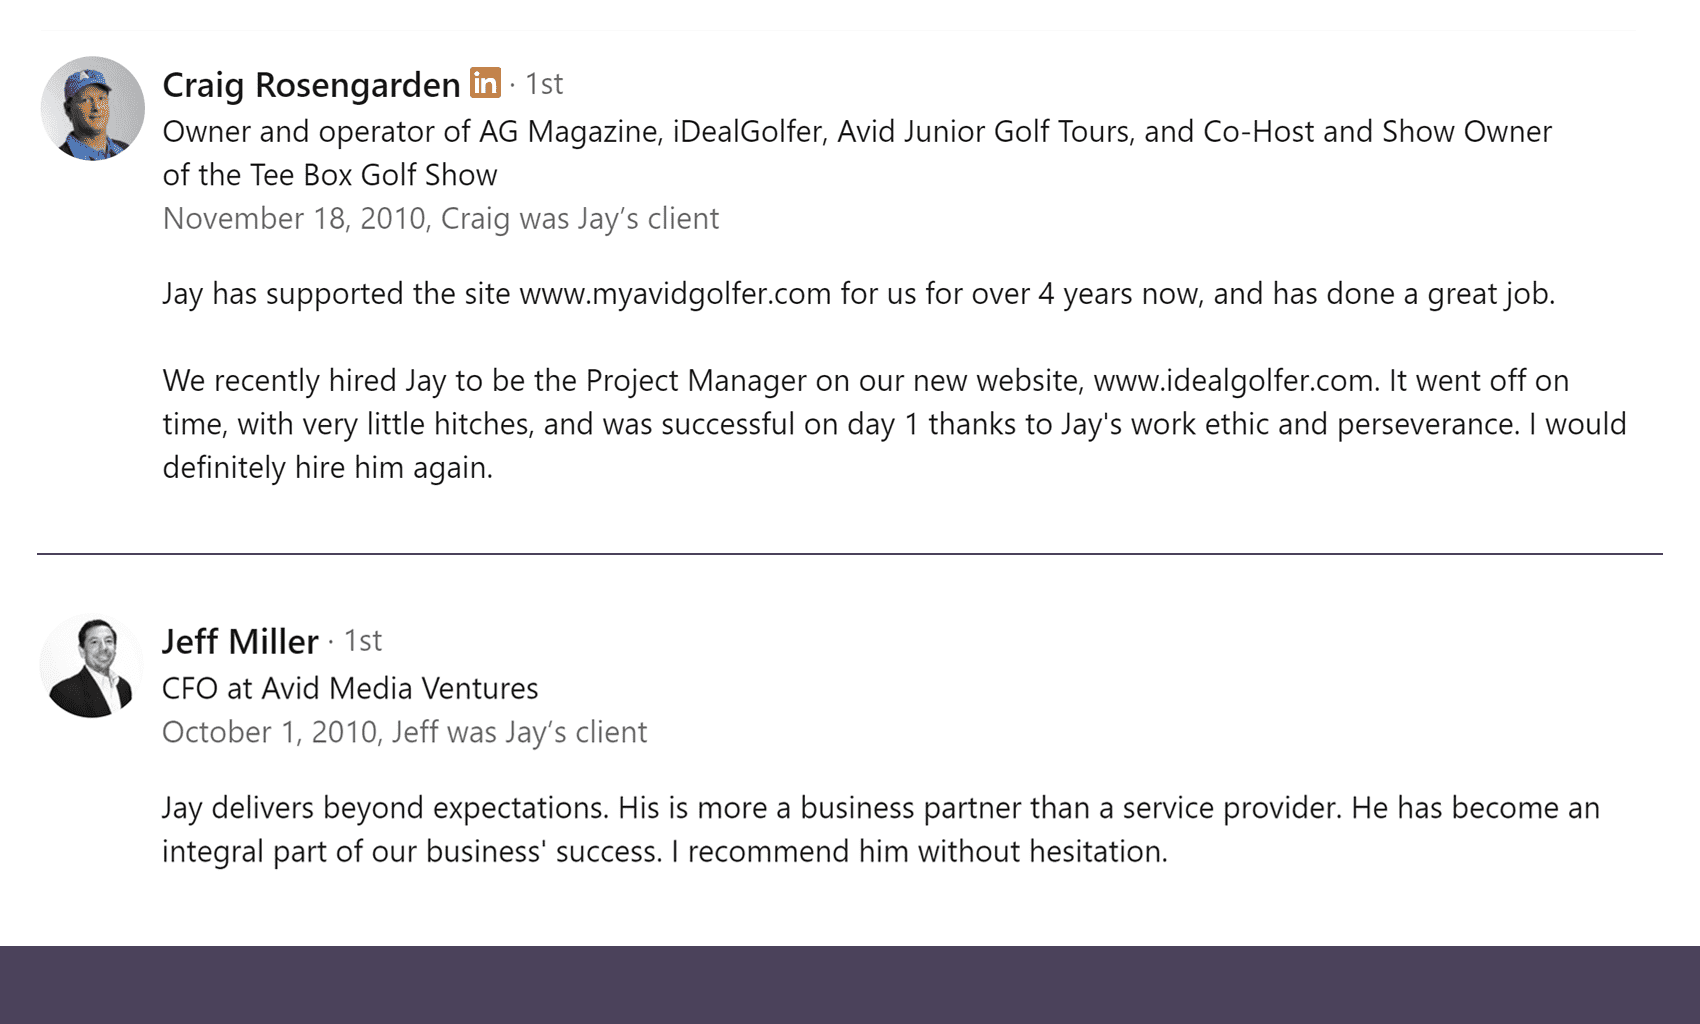
Task: Click 'recommend him without hesitation' text
Action: coord(926,852)
